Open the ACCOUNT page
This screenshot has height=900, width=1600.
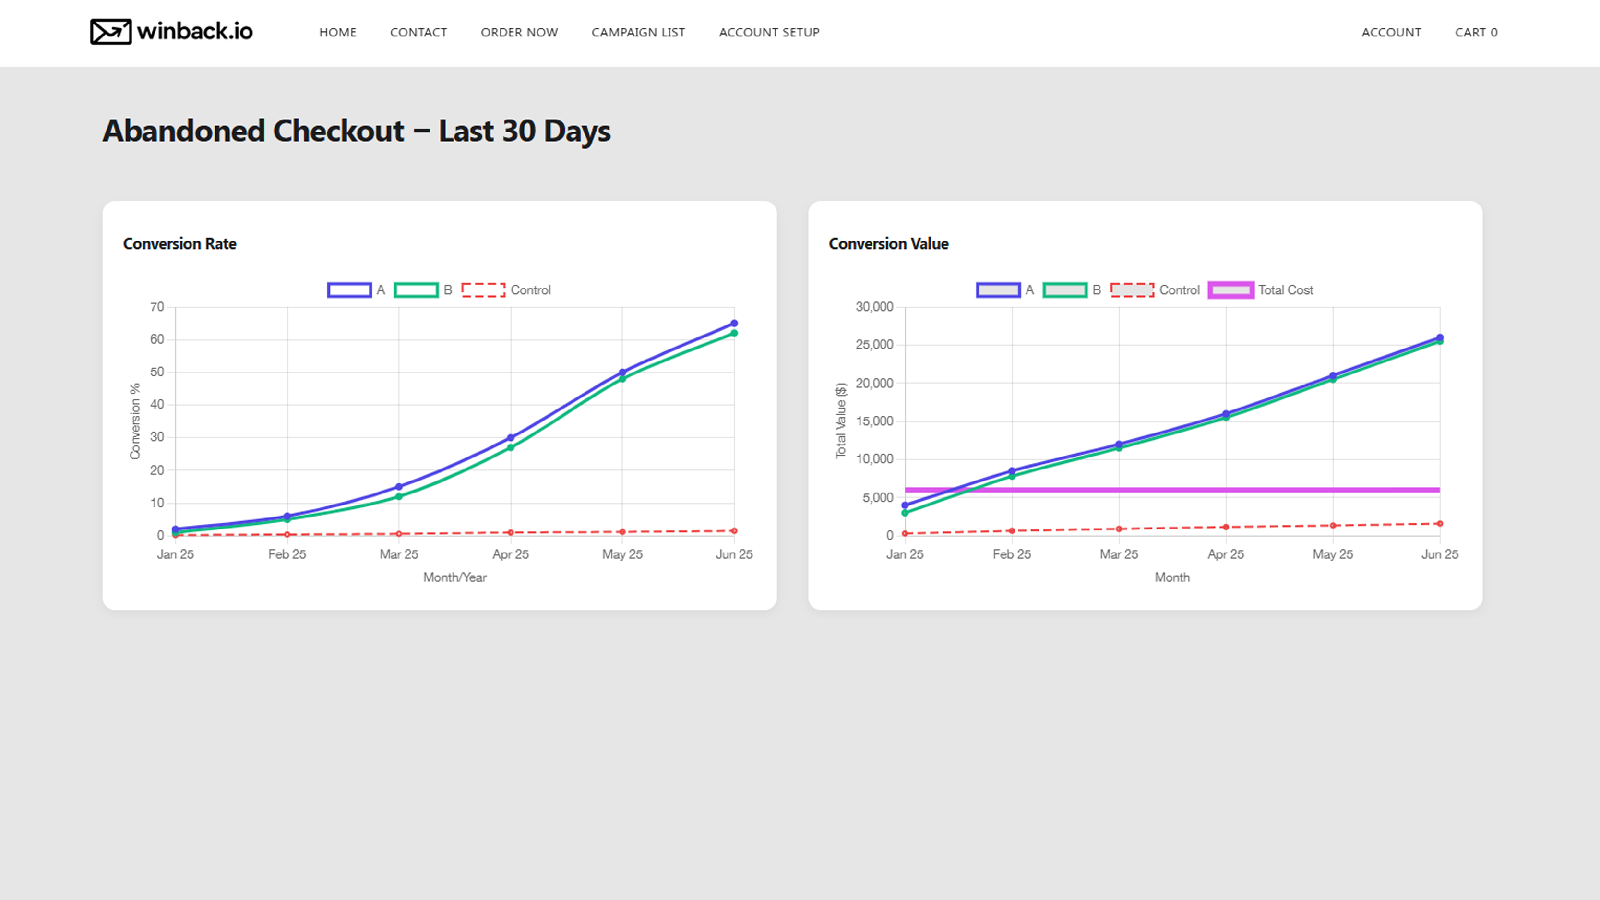[1392, 32]
